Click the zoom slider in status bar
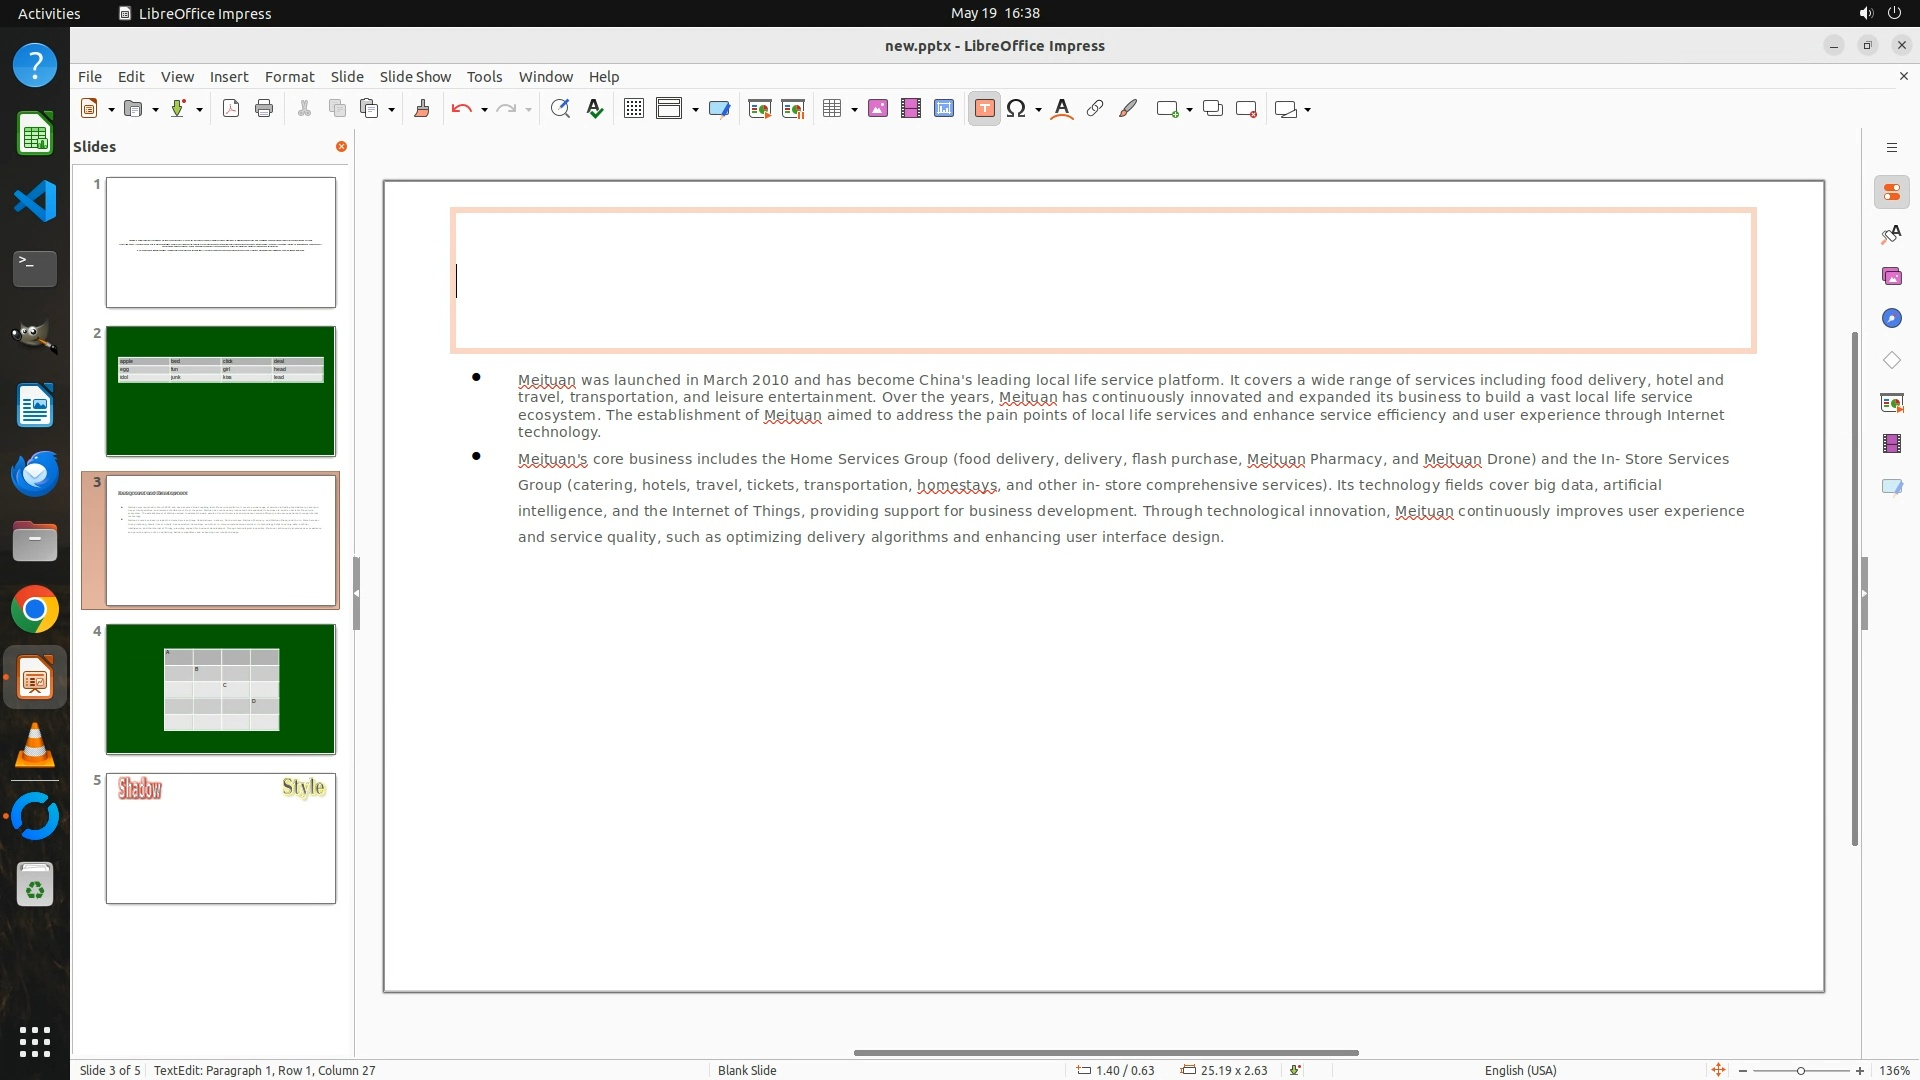Viewport: 1920px width, 1080px height. pyautogui.click(x=1801, y=1070)
